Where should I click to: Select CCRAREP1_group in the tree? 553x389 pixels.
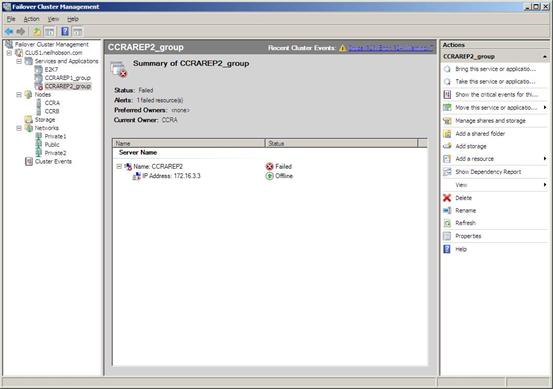67,78
